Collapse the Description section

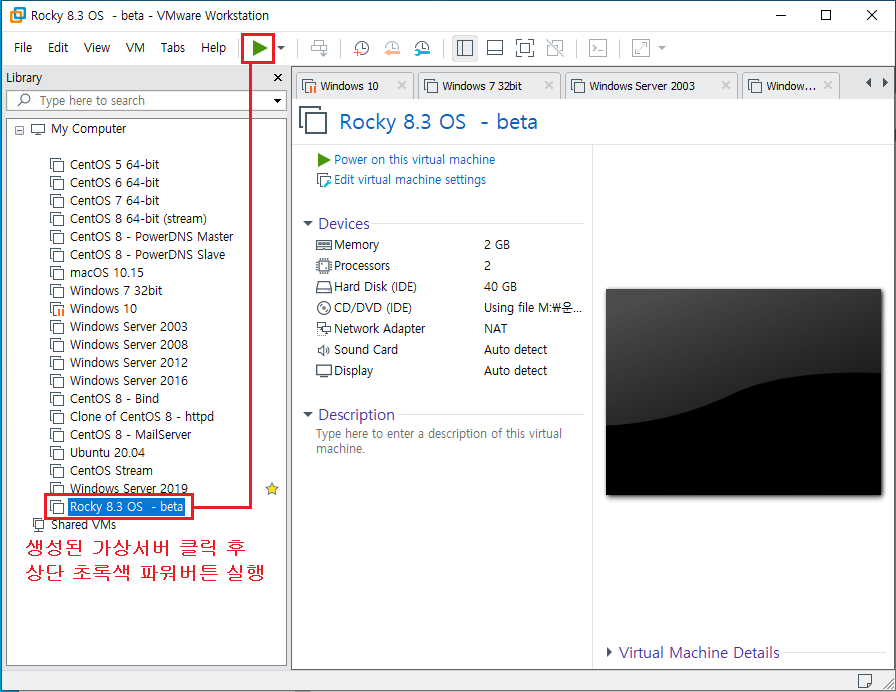click(308, 414)
